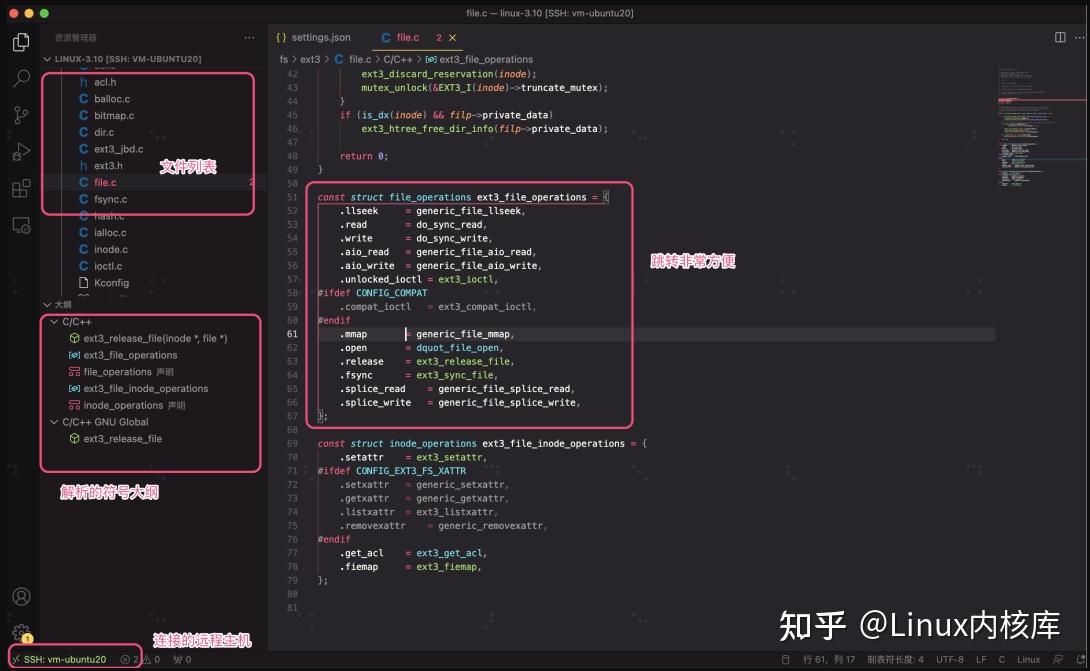
Task: Collapse the C/C++ outline group
Action: point(54,322)
